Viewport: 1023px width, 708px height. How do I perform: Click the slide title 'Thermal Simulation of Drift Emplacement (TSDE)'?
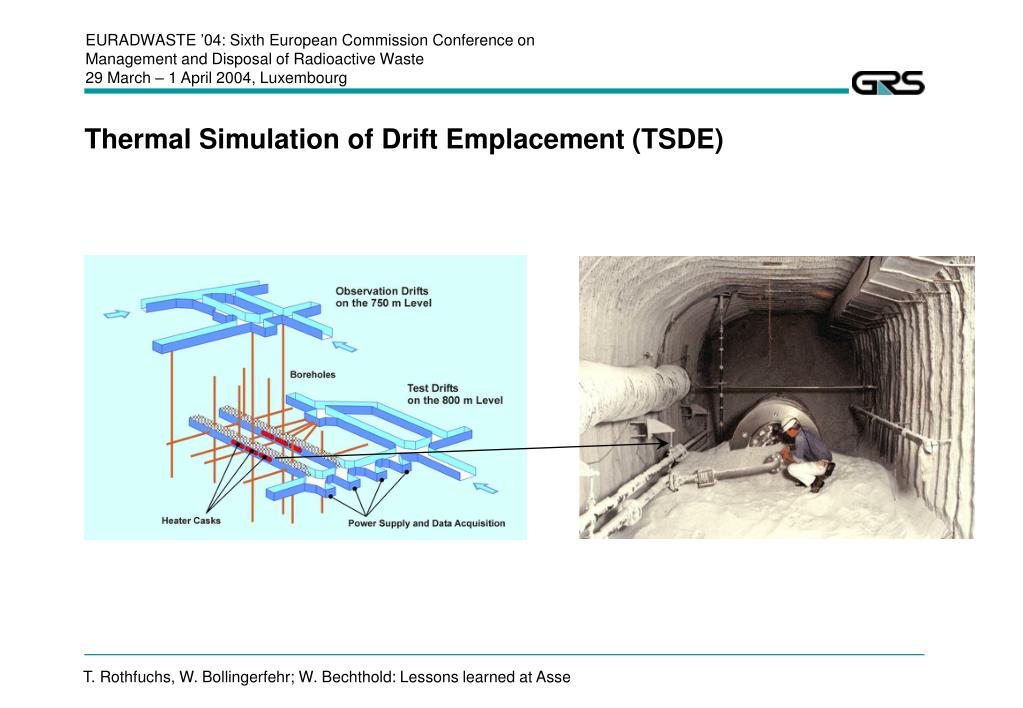click(404, 140)
